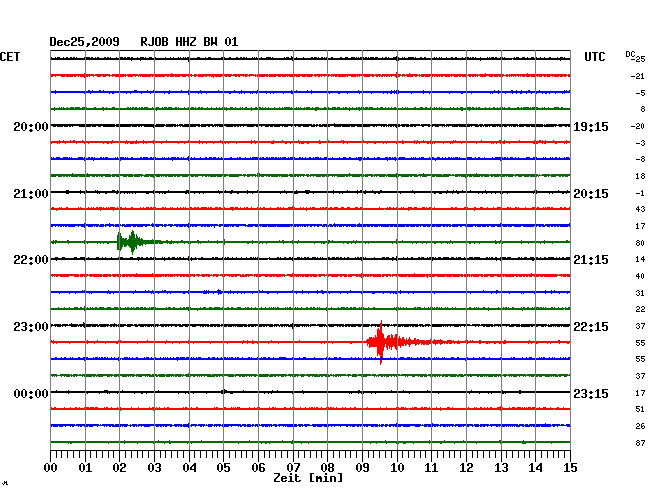Click the "Zeit [min]" axis title
Image resolution: width=650 pixels, height=494 pixels.
coord(308,478)
